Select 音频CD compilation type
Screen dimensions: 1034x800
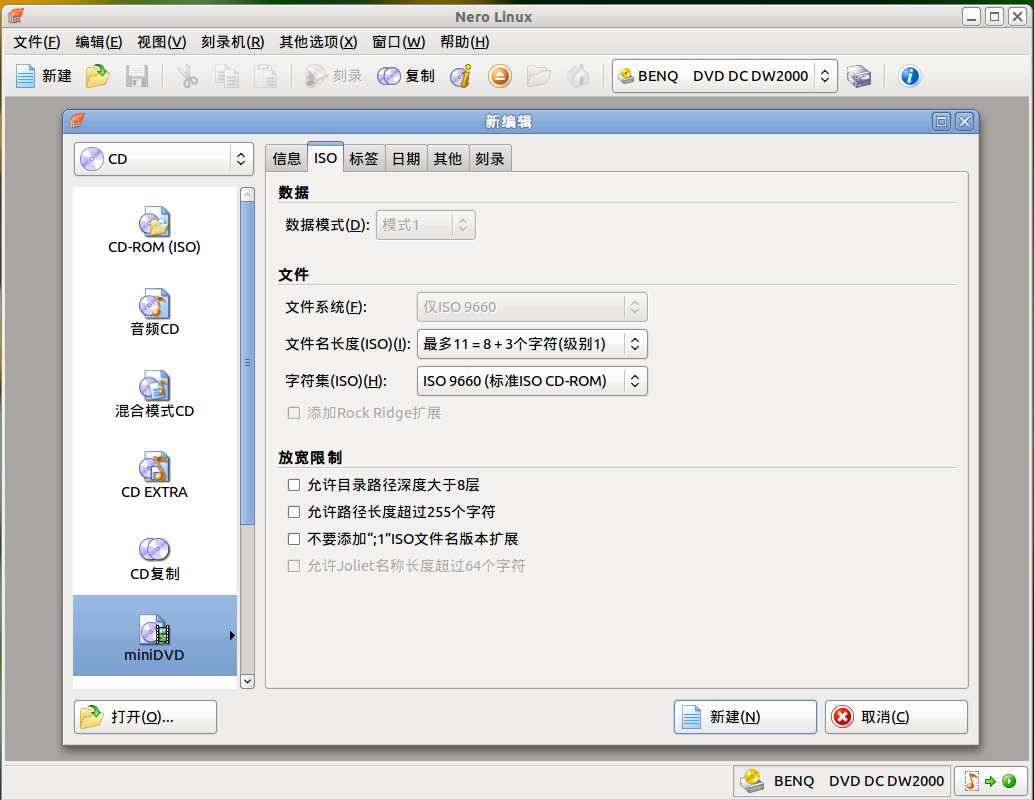point(154,313)
